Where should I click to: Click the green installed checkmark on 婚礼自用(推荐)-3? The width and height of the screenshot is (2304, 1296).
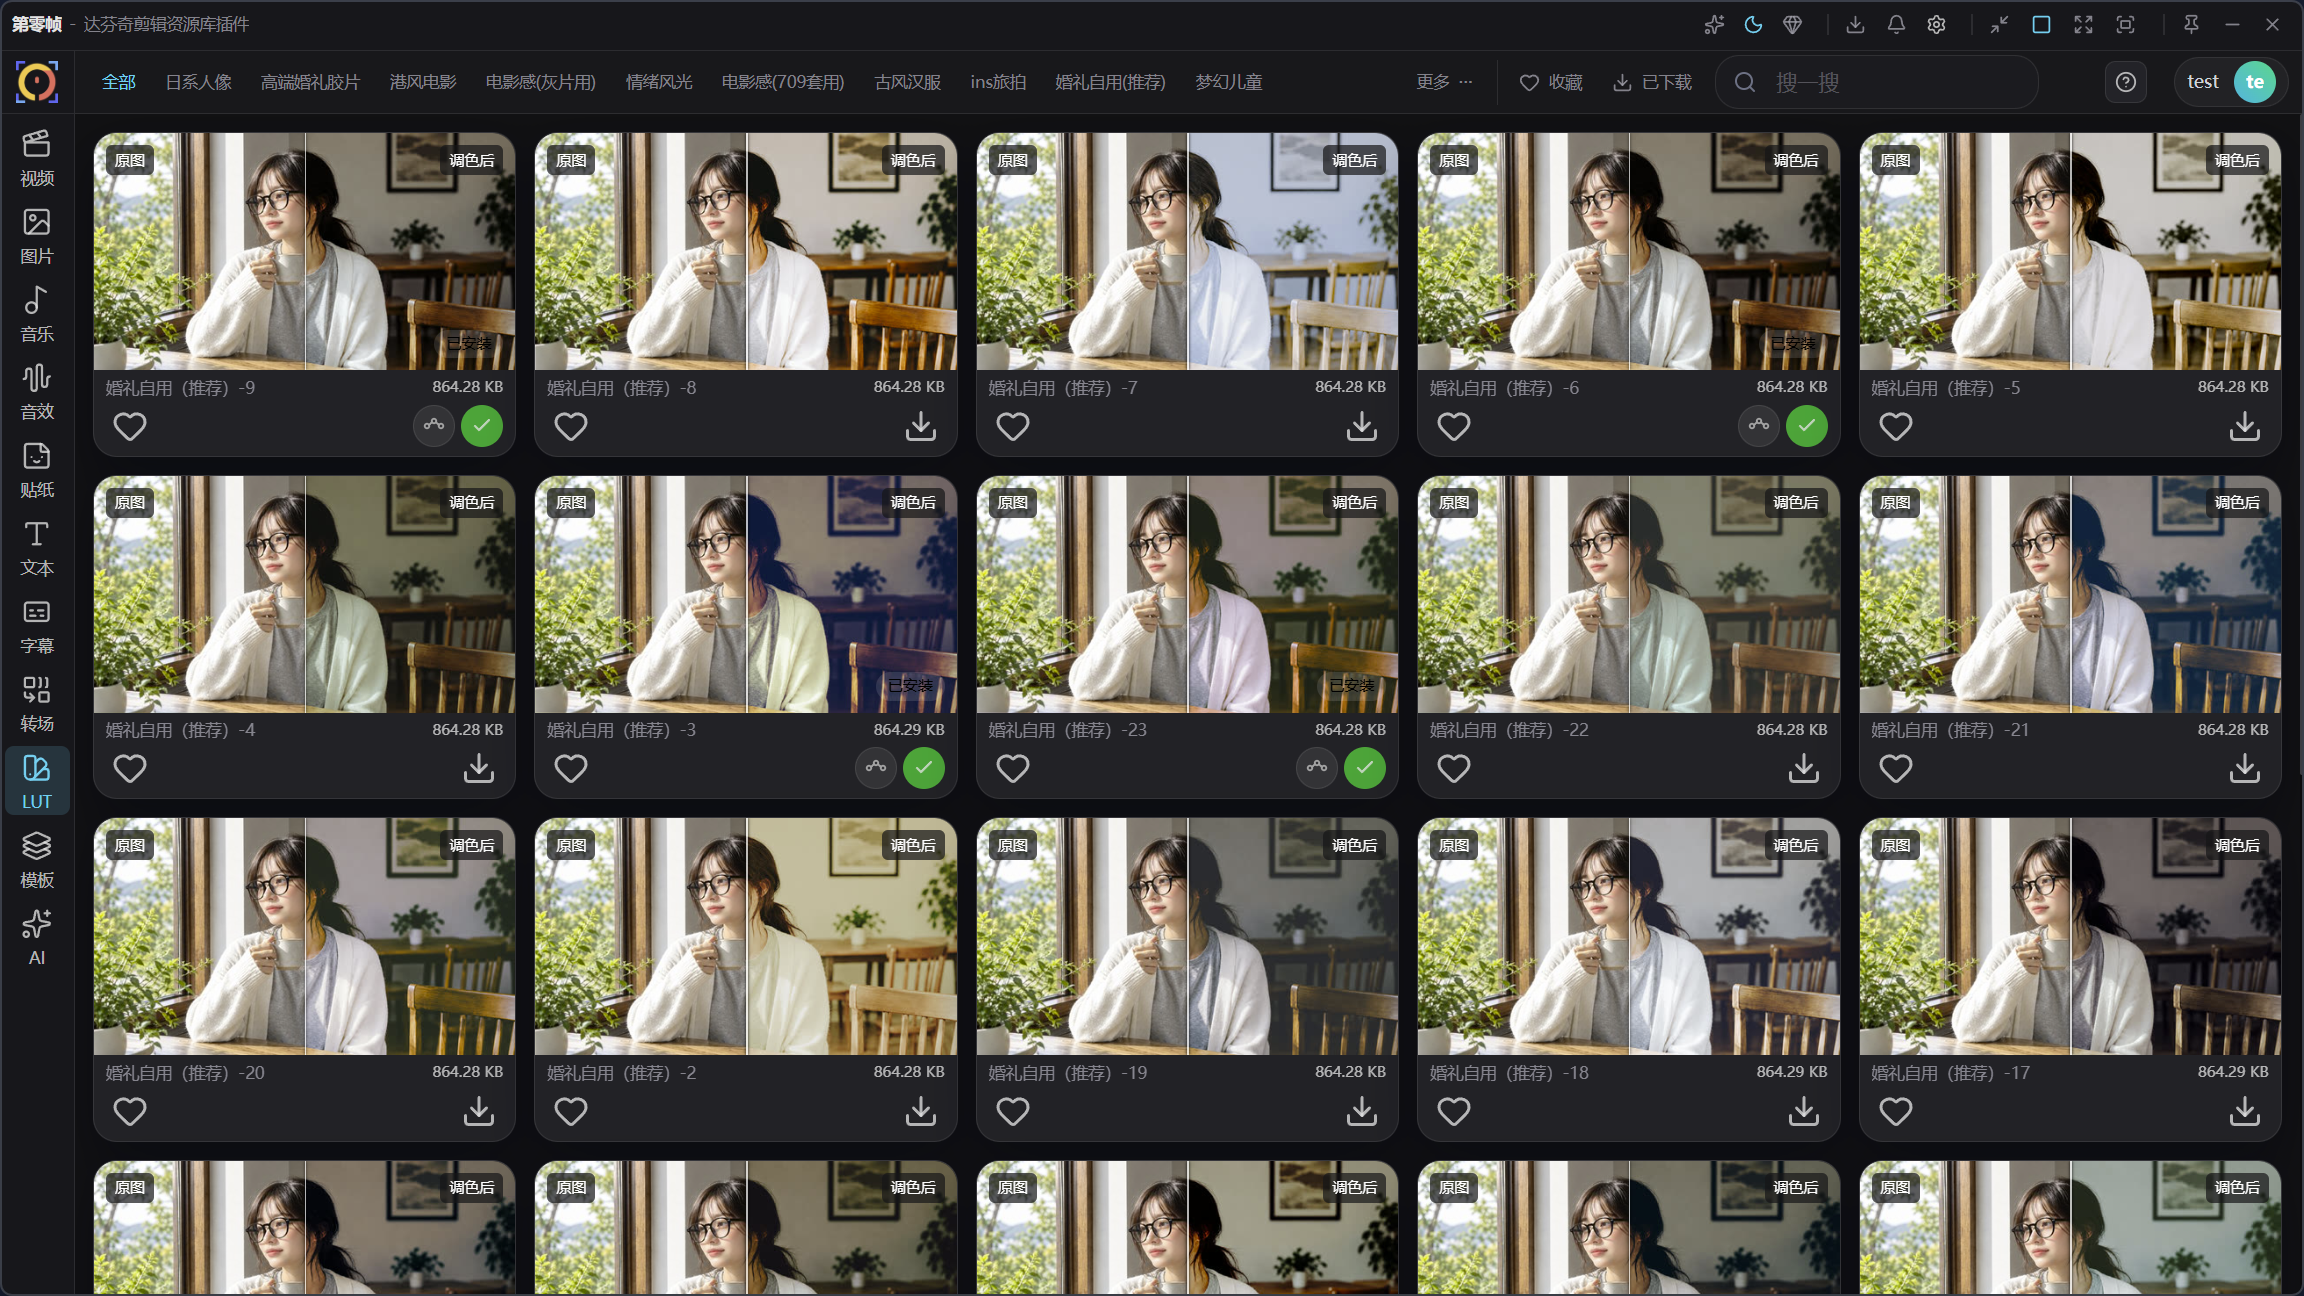coord(924,768)
